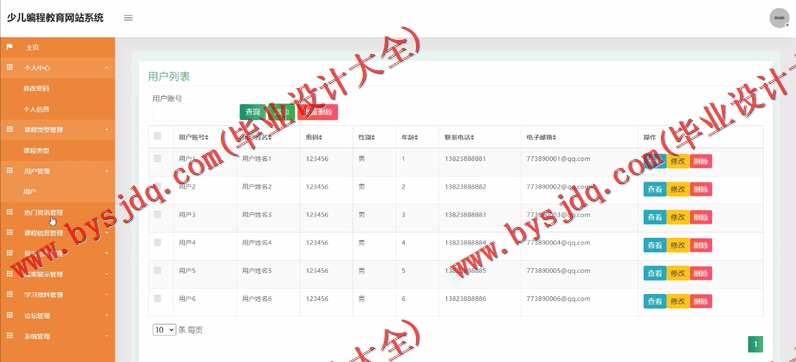Image resolution: width=796 pixels, height=362 pixels.
Task: Open 用户 submenu item
Action: (29, 192)
